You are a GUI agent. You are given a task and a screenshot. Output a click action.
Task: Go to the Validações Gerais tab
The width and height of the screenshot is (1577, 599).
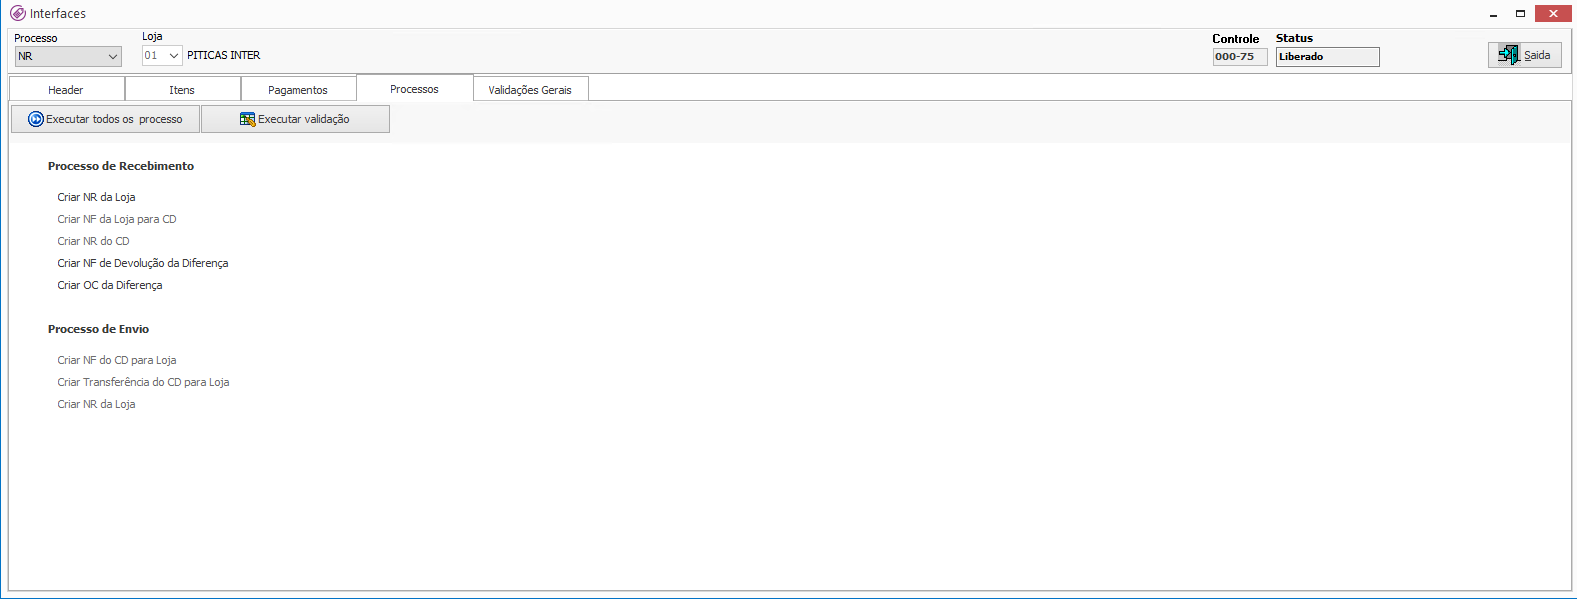[530, 90]
